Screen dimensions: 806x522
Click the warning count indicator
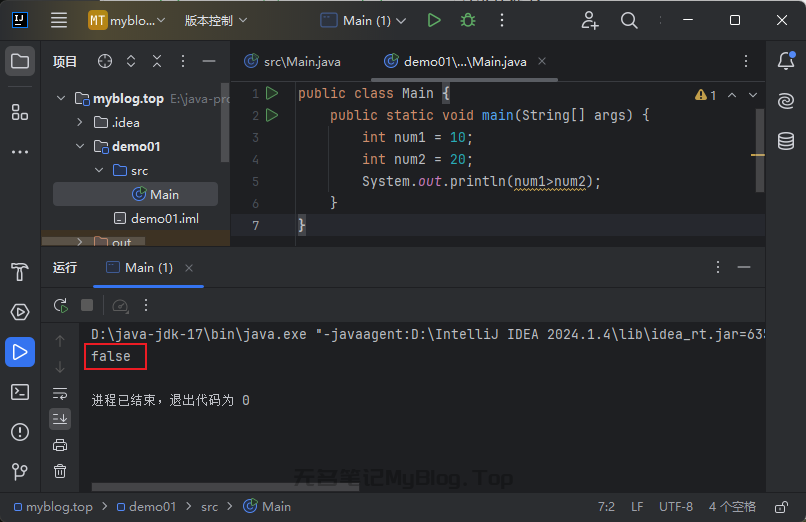[705, 95]
